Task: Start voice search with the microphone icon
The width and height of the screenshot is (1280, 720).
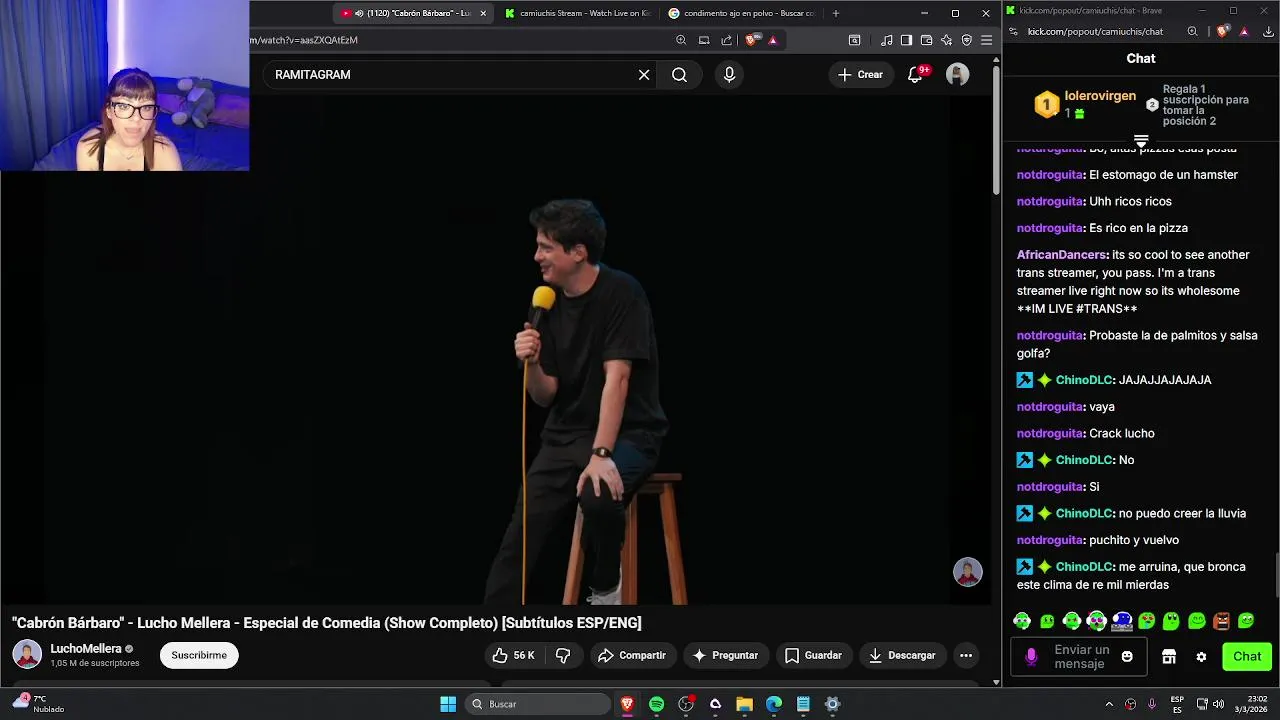Action: pyautogui.click(x=729, y=75)
